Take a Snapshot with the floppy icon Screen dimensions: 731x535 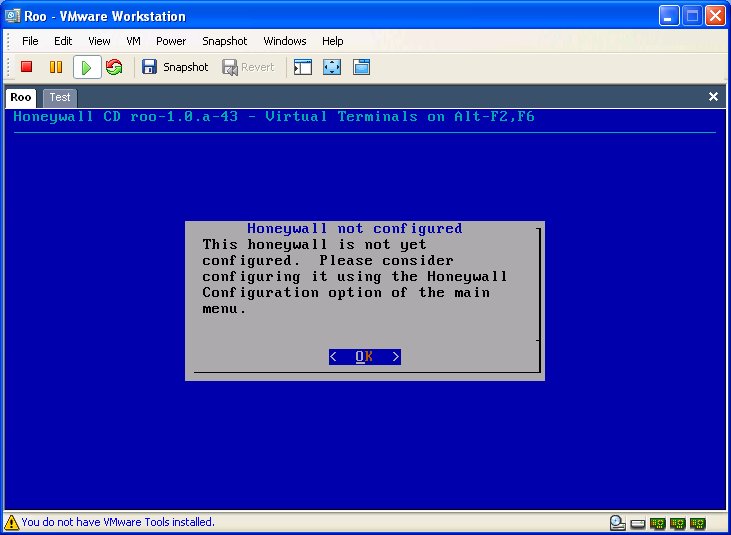tap(175, 67)
